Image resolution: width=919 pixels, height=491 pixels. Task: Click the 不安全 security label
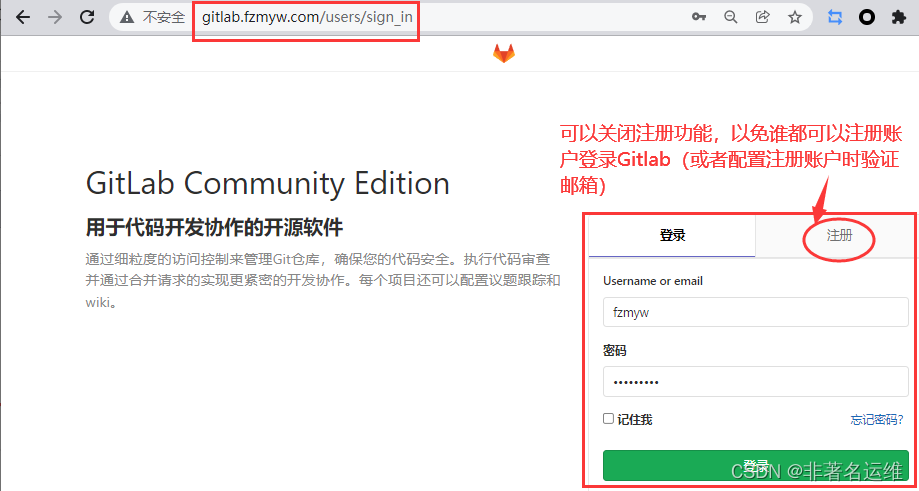point(164,18)
